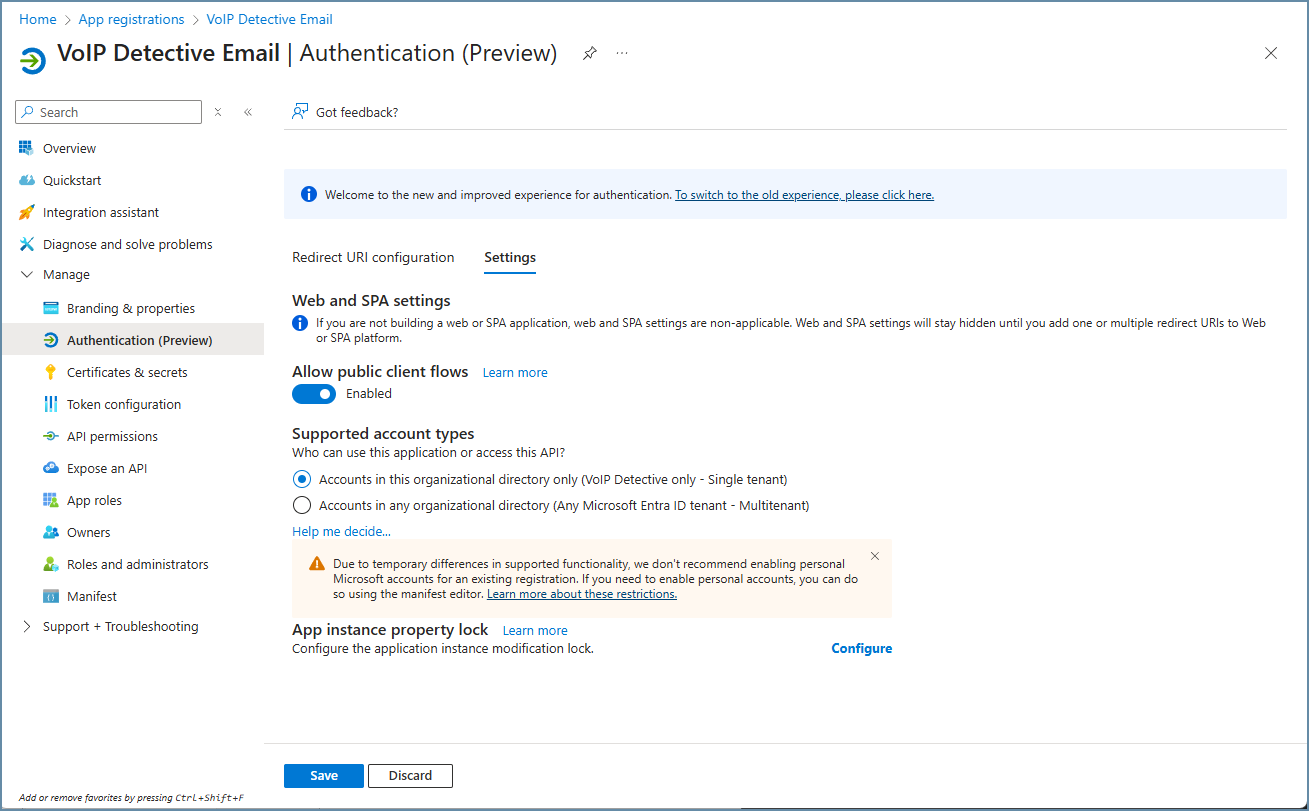Click Learn more about these restrictions link

click(x=582, y=594)
